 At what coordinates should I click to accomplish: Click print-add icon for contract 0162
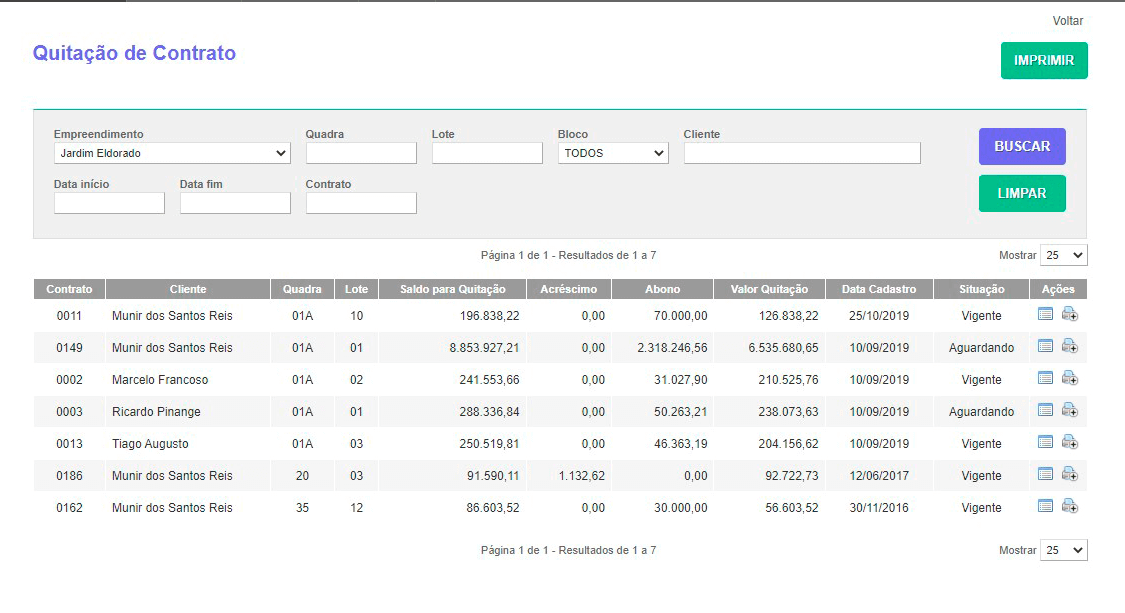(x=1069, y=506)
